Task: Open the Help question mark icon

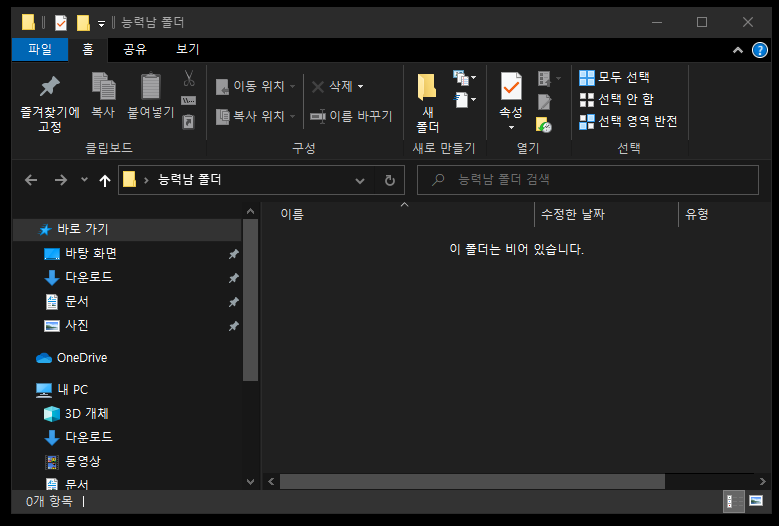Action: coord(760,50)
